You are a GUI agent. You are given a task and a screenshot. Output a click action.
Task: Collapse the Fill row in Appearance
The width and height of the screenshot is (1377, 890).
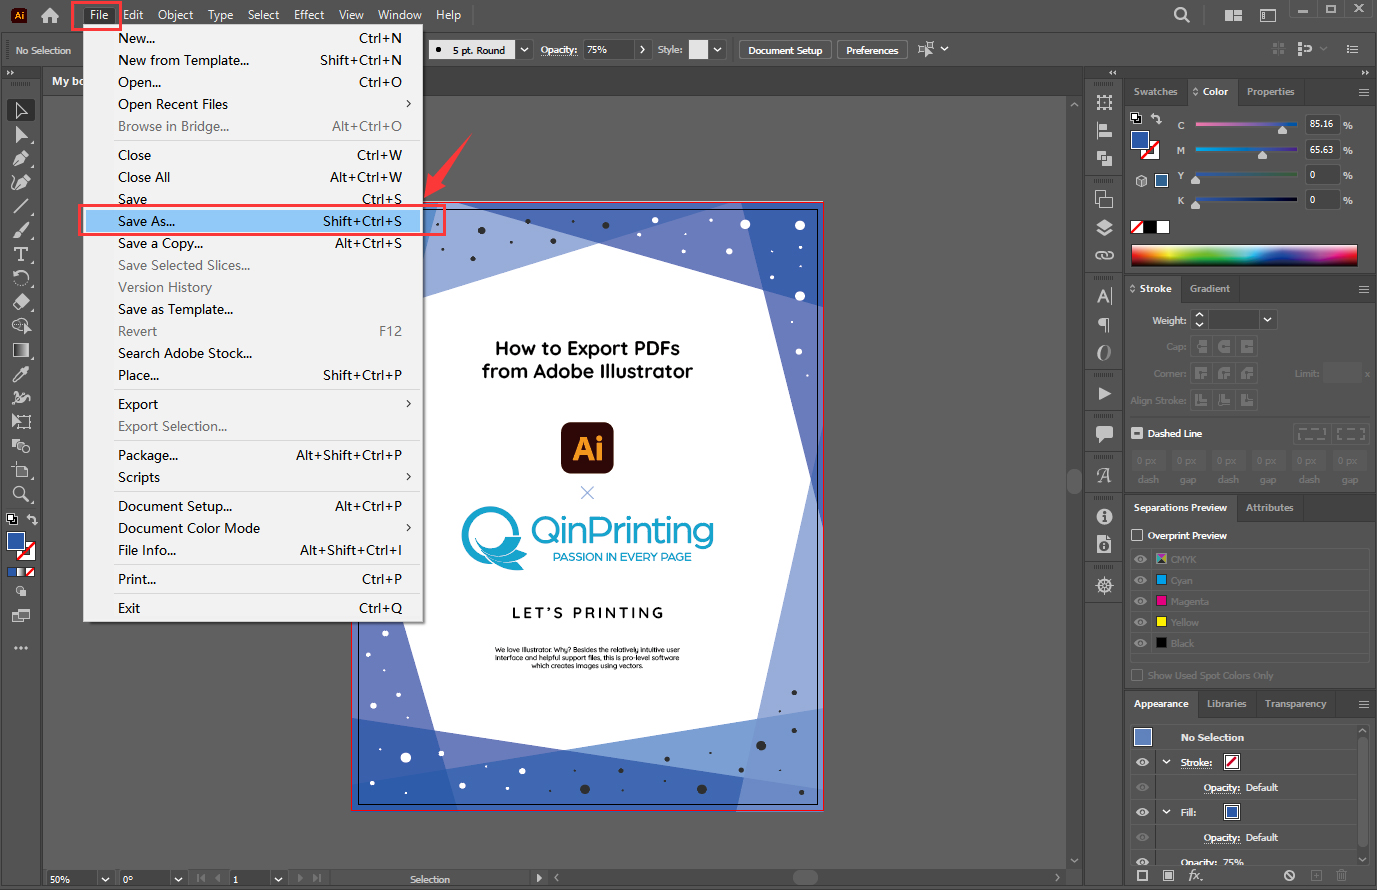1166,812
